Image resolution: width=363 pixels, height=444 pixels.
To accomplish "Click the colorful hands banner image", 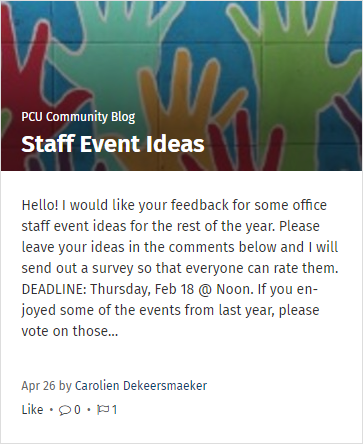I will click(181, 86).
